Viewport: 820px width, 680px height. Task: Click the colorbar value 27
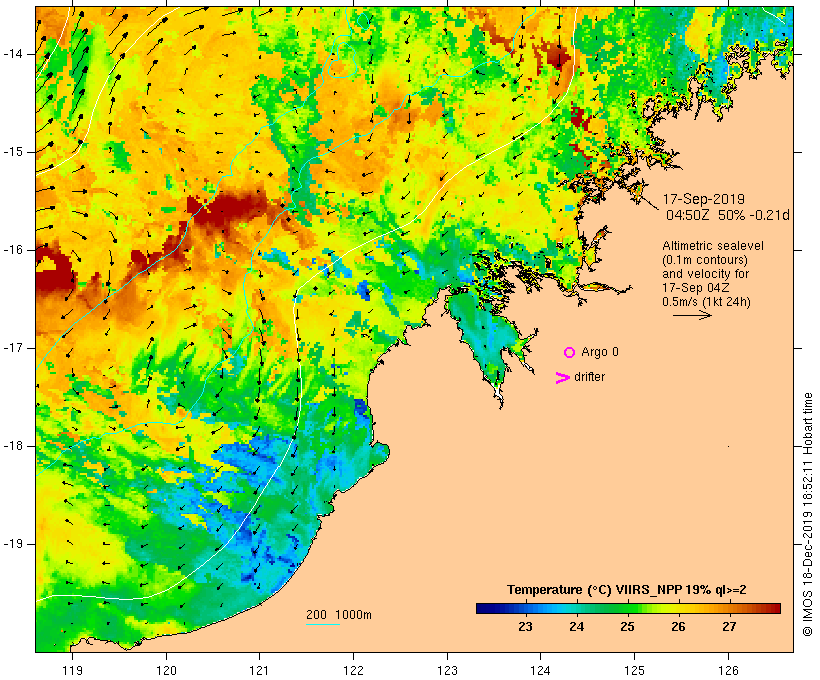(729, 627)
